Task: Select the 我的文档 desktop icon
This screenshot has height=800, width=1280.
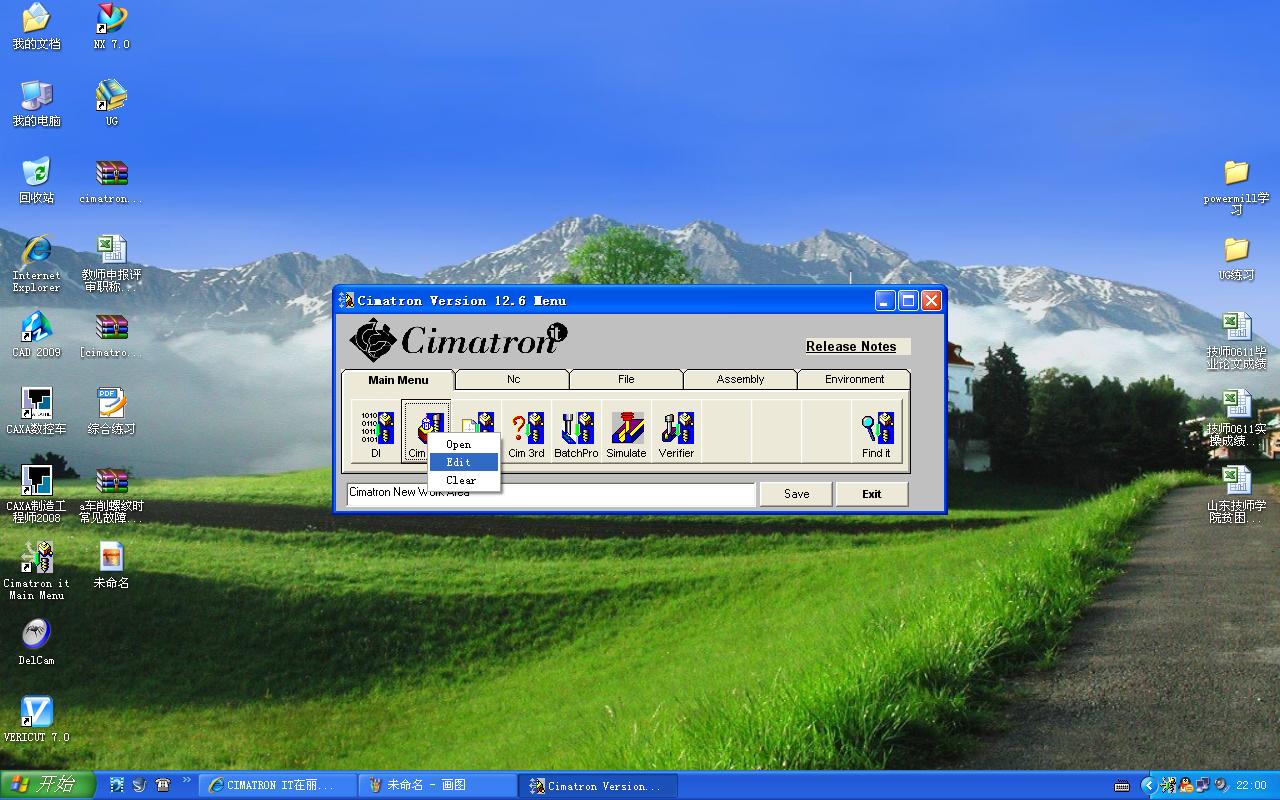Action: (36, 26)
